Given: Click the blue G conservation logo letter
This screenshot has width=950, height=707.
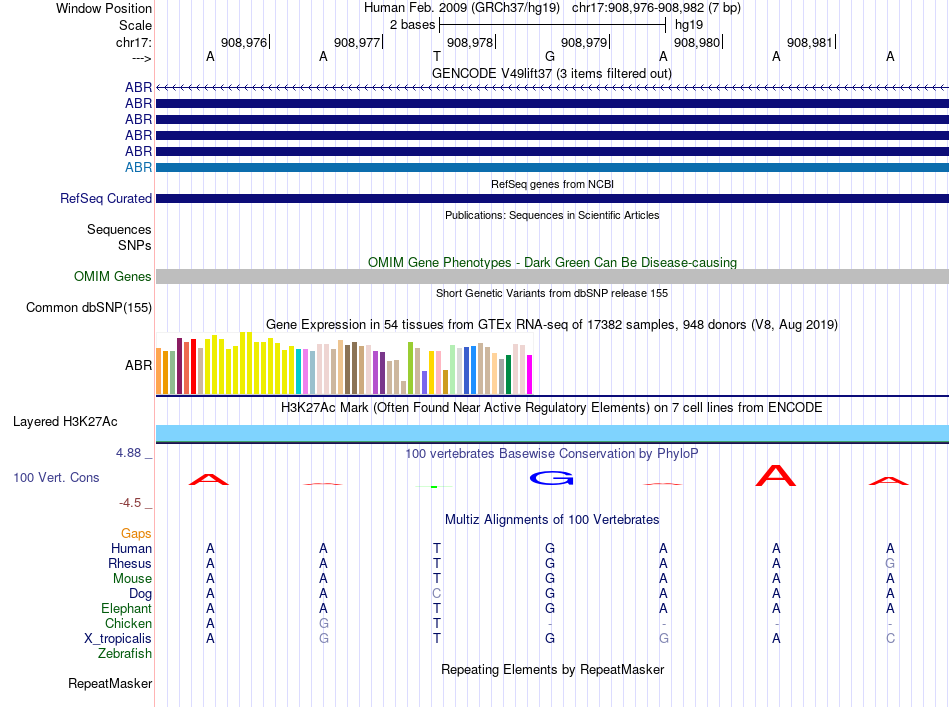Looking at the screenshot, I should coord(551,479).
